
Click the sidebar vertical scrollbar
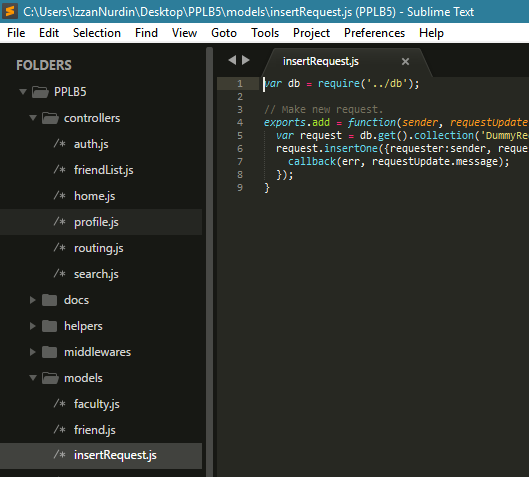pyautogui.click(x=210, y=262)
